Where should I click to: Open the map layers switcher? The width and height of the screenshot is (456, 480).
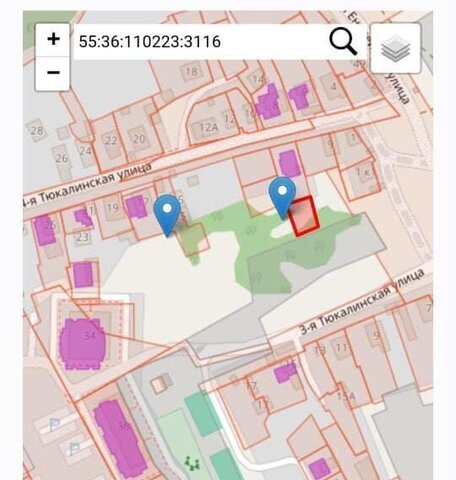coord(396,48)
